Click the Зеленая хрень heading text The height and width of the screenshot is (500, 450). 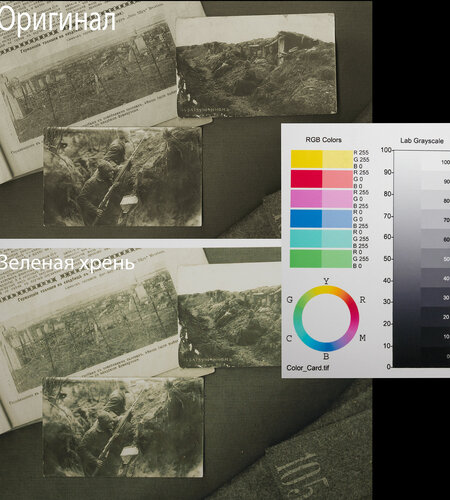click(67, 263)
